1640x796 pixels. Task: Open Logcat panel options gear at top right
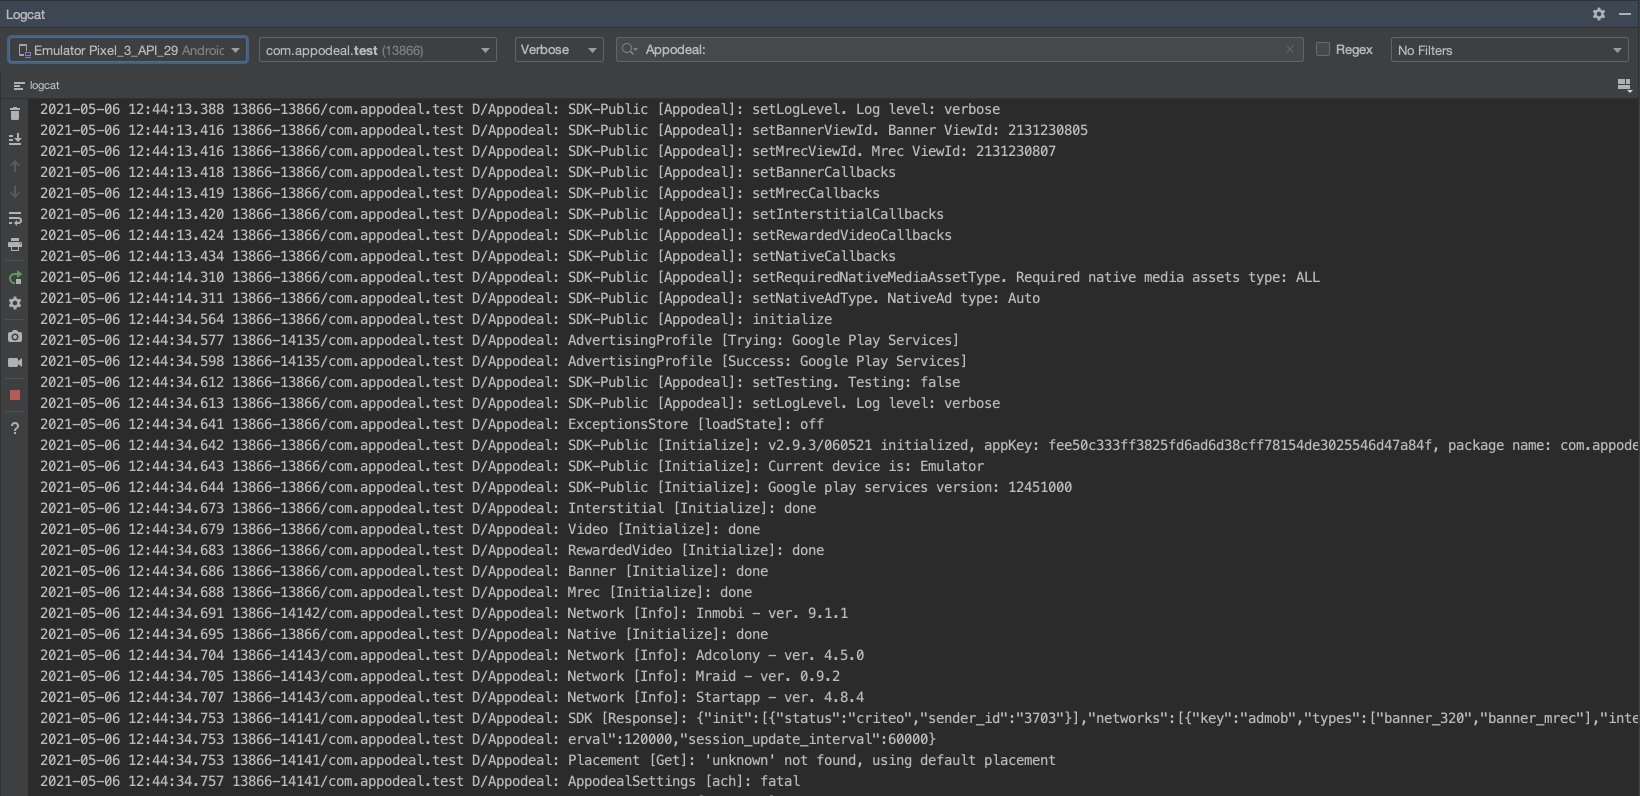[x=1599, y=14]
